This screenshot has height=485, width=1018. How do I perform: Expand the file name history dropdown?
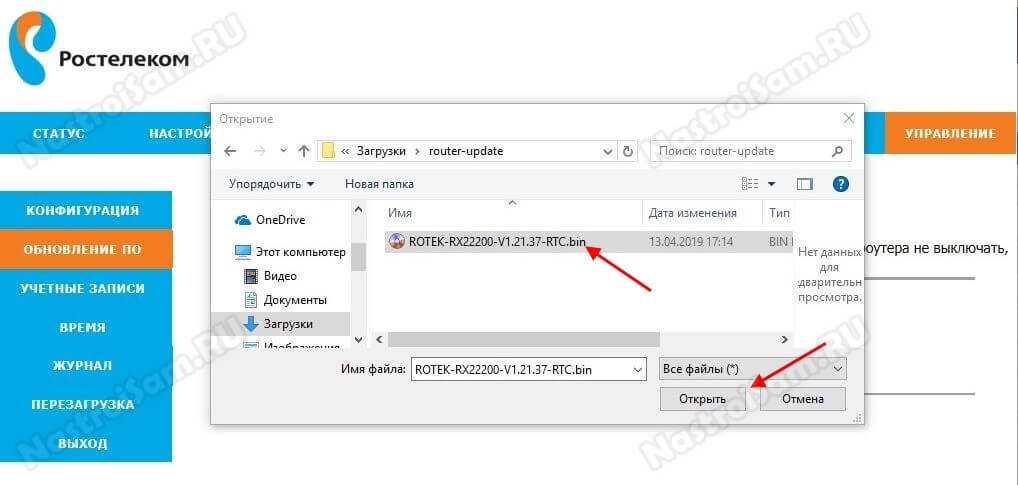click(638, 369)
